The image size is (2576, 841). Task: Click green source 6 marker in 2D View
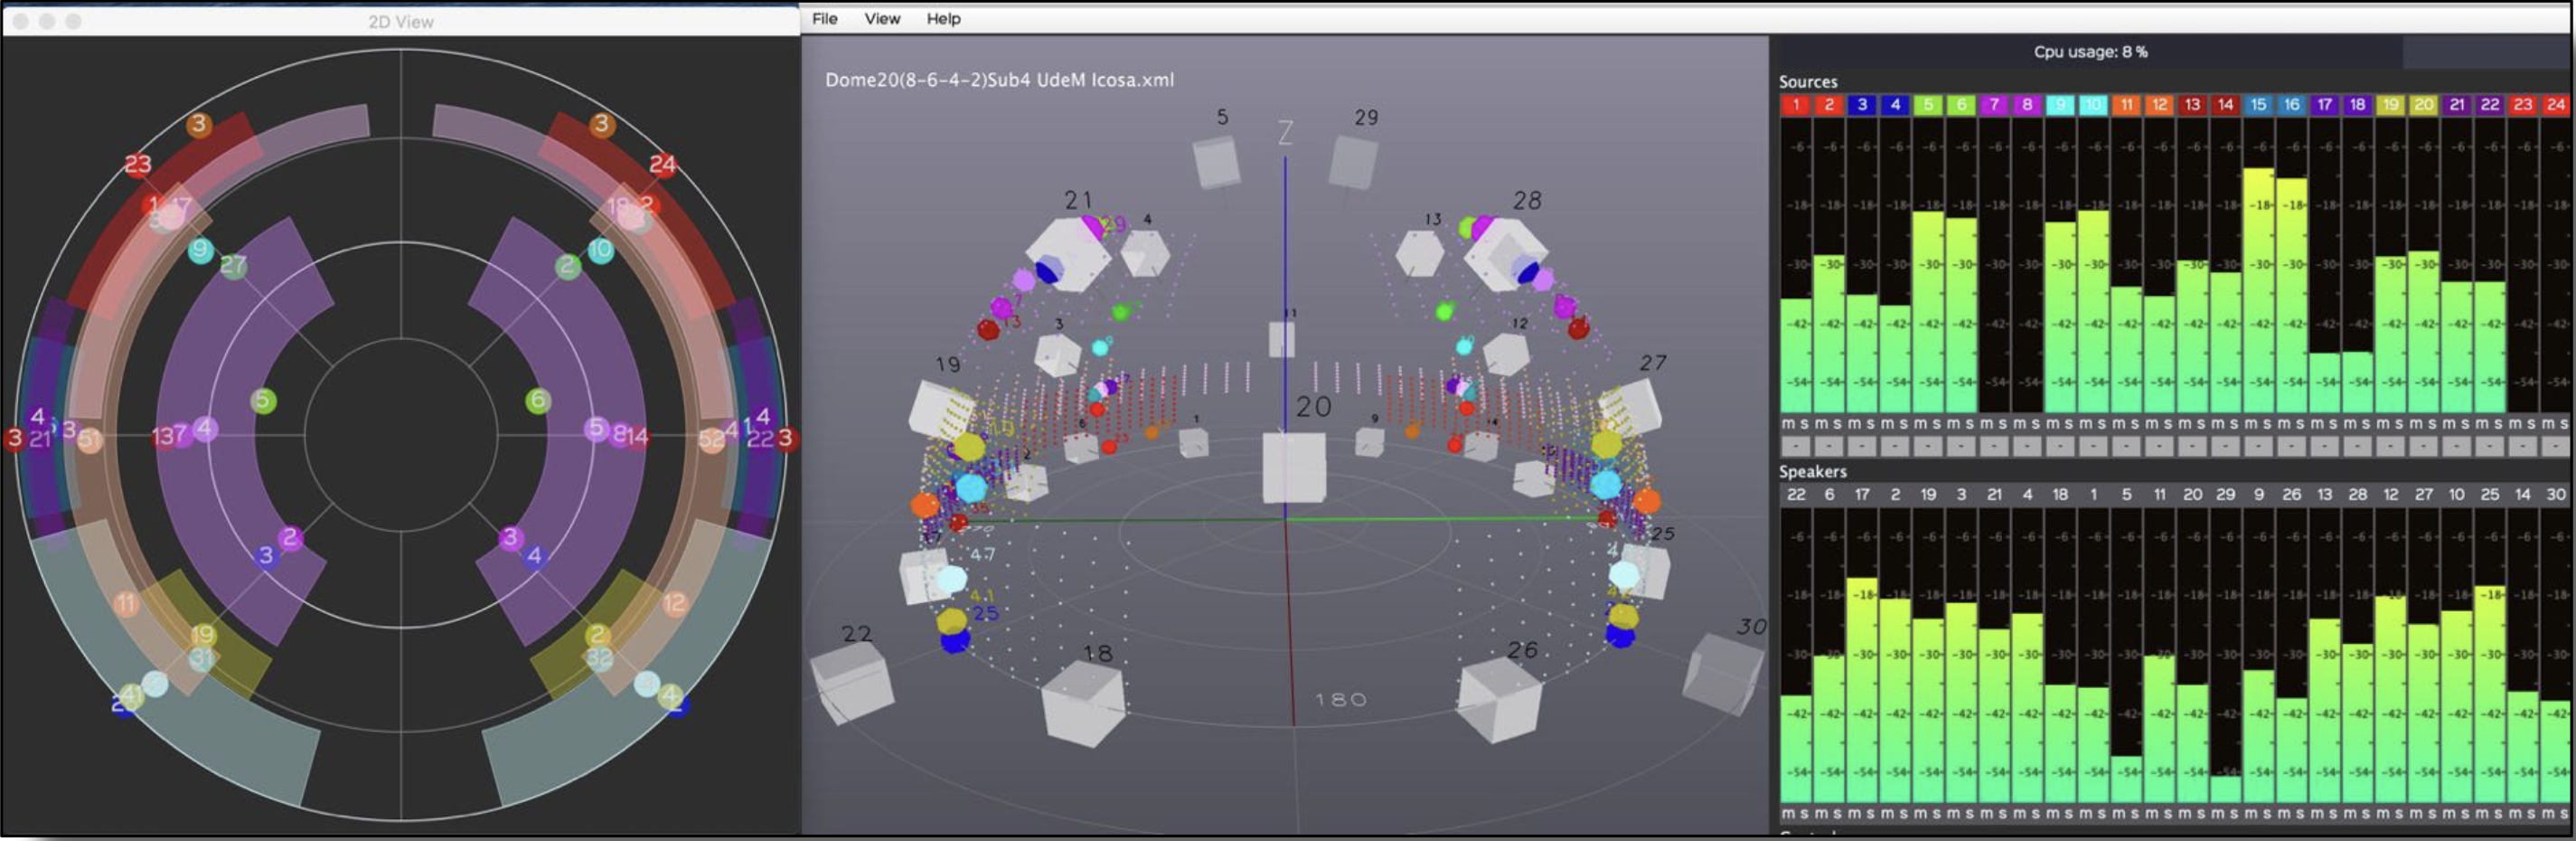[538, 401]
